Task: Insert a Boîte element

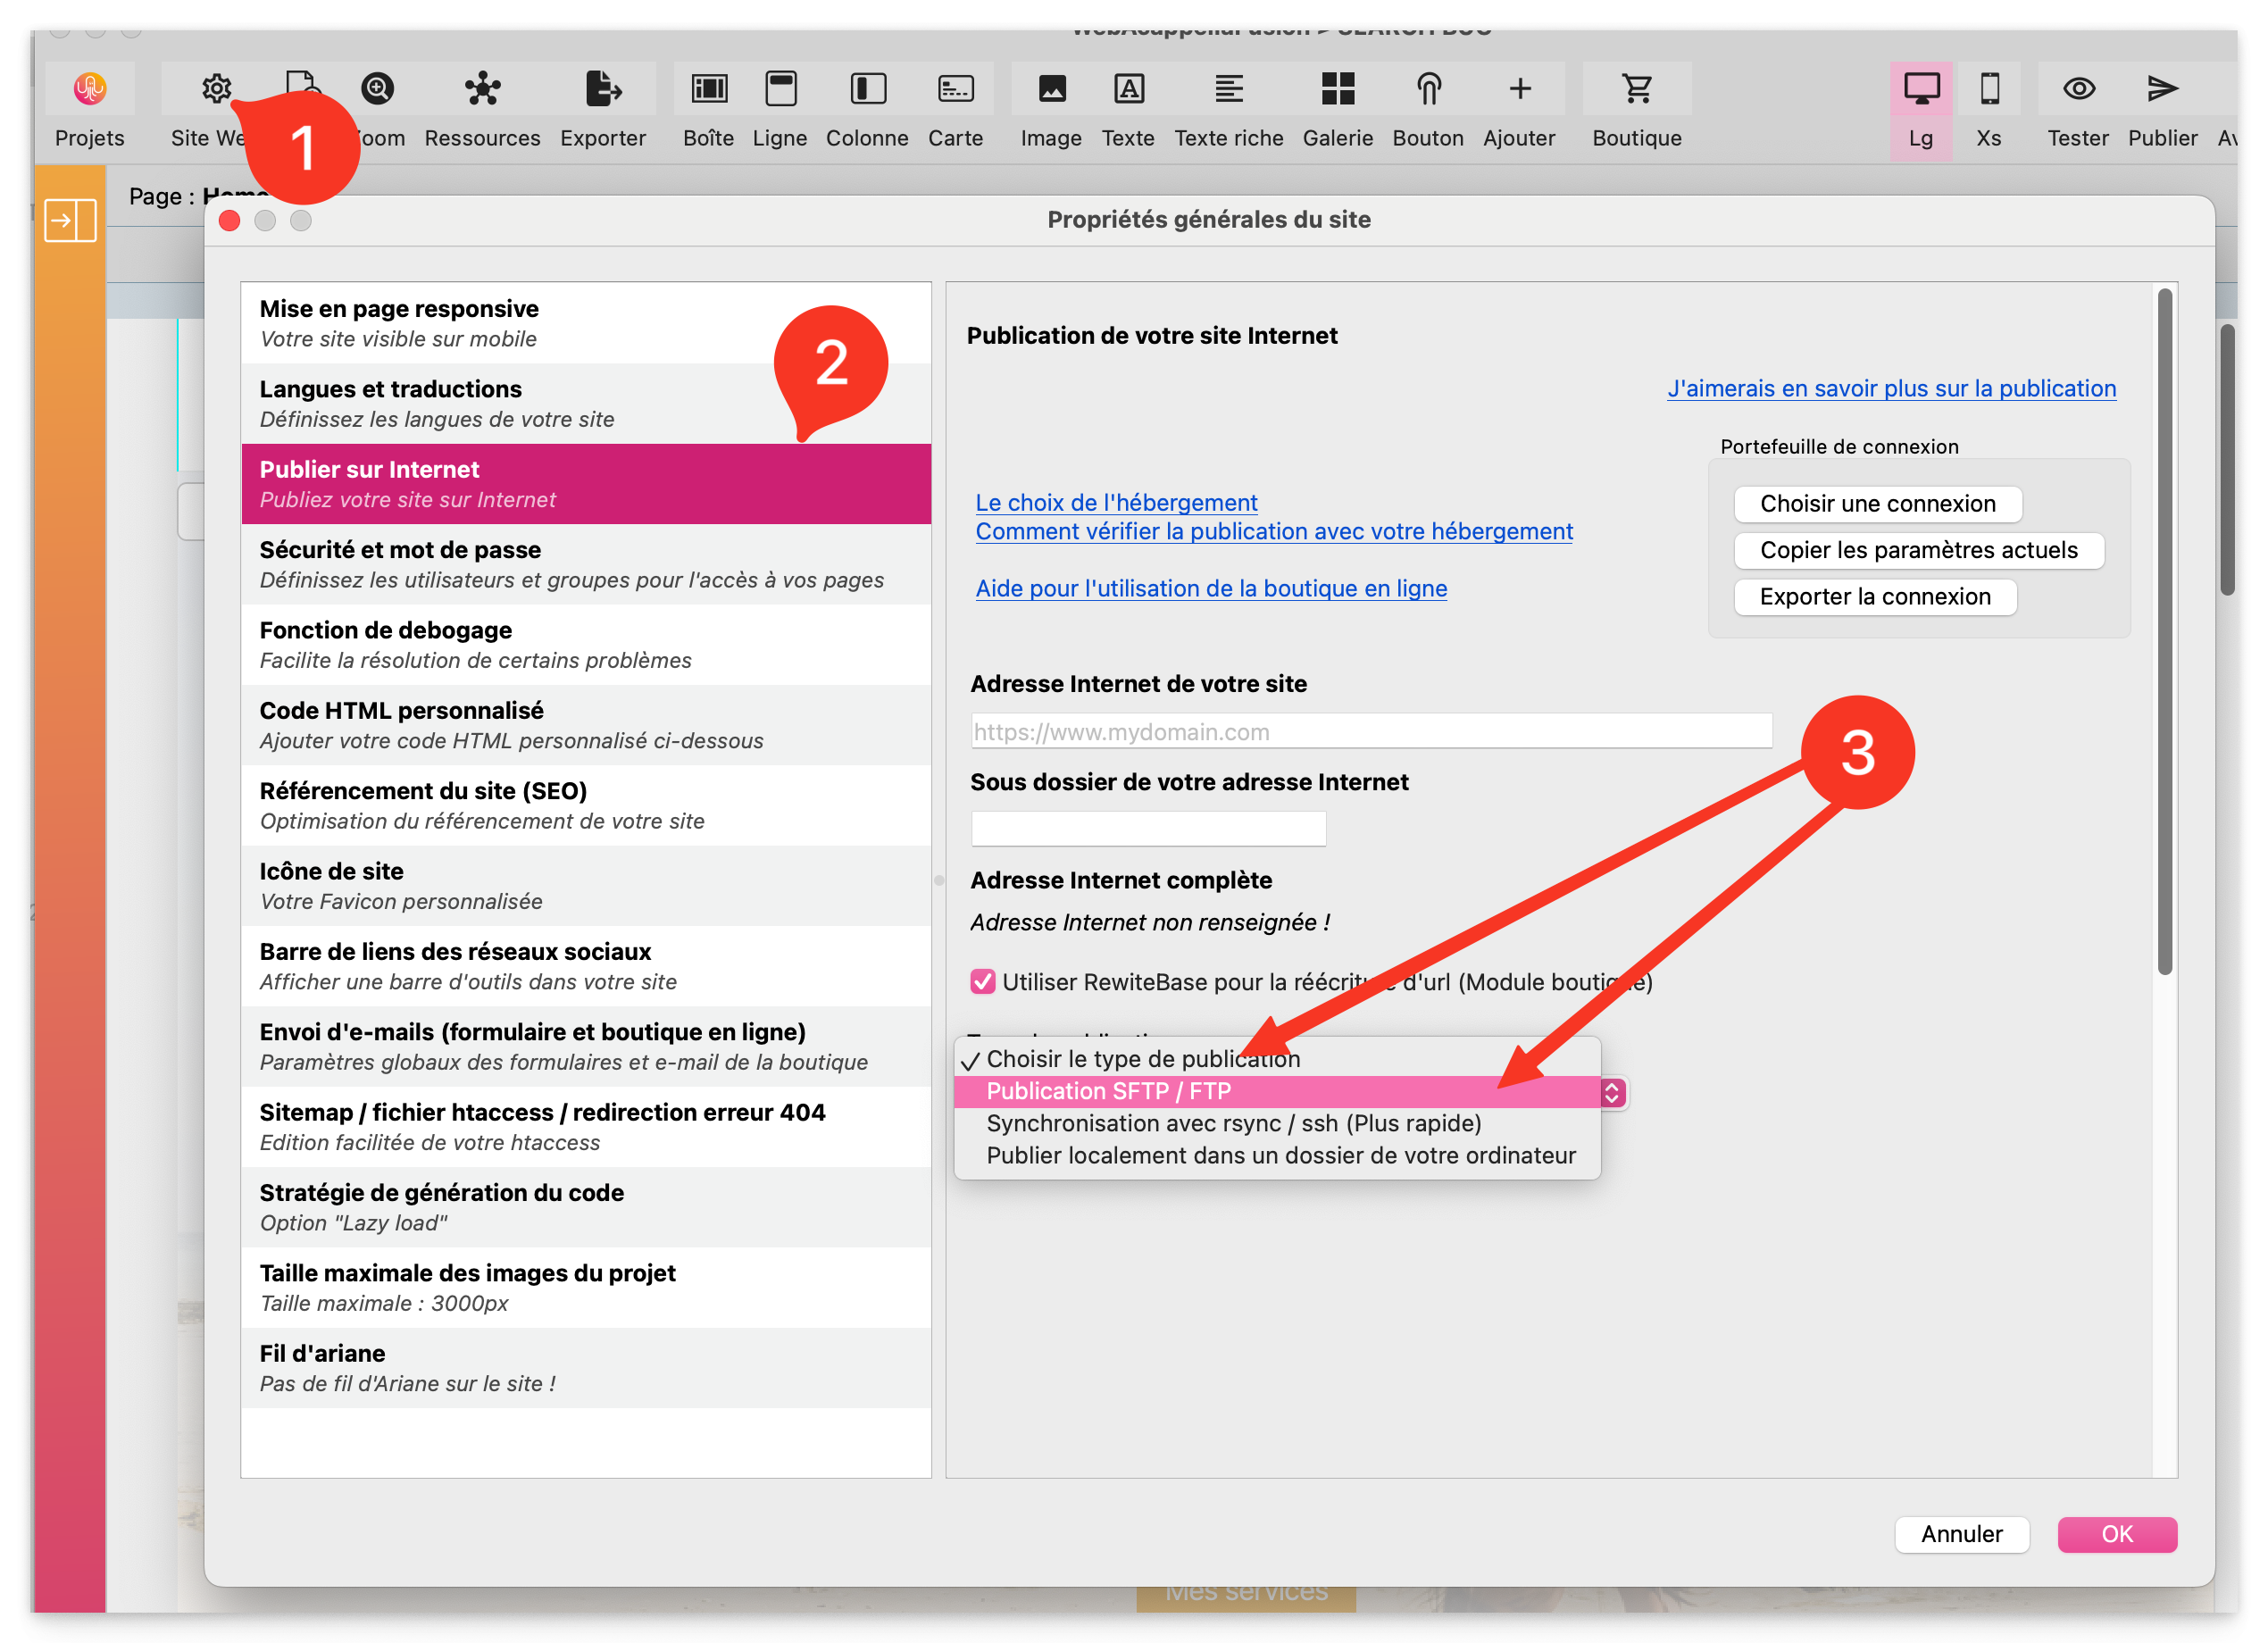Action: pyautogui.click(x=708, y=89)
